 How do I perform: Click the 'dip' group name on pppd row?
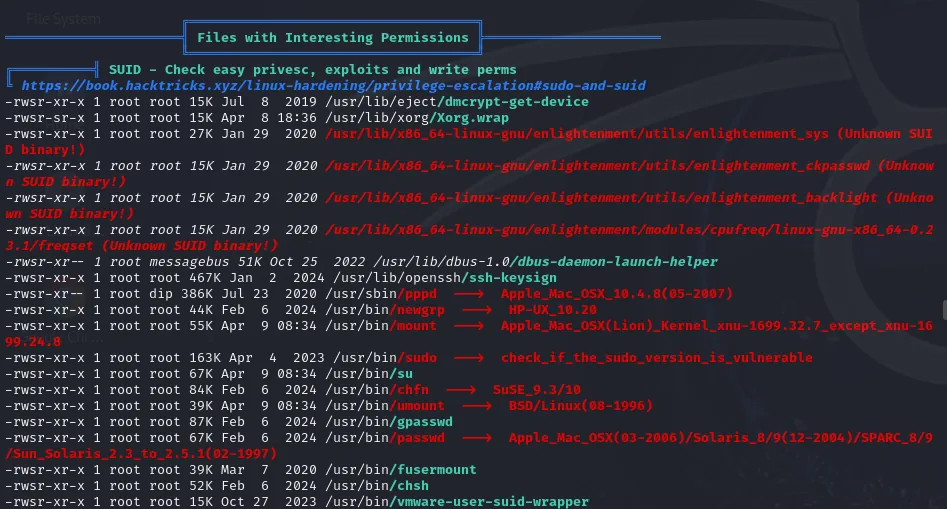point(161,293)
